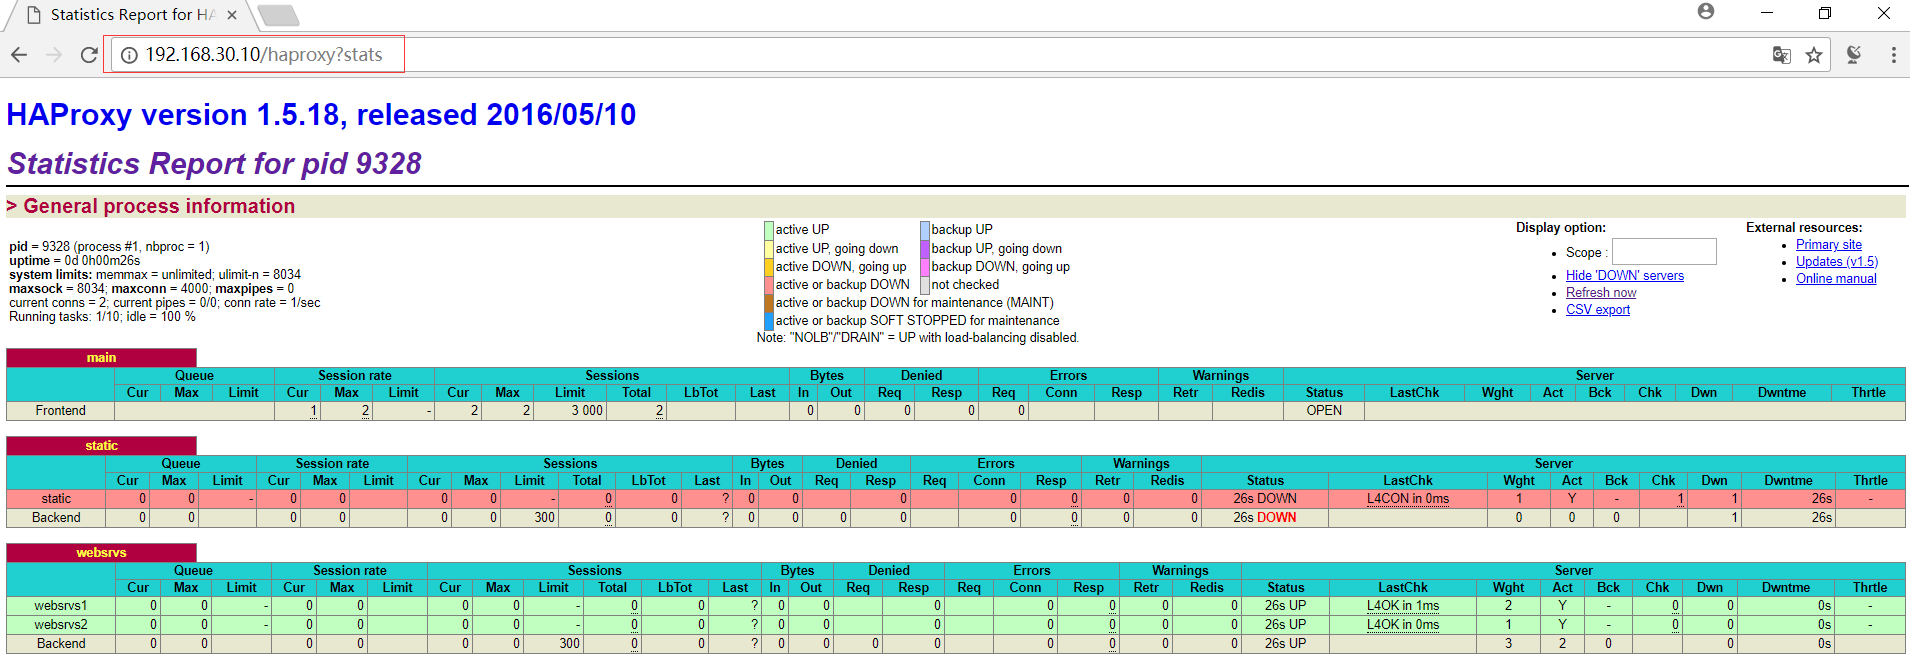Open the Primary site link
The width and height of the screenshot is (1910, 660).
(1829, 245)
